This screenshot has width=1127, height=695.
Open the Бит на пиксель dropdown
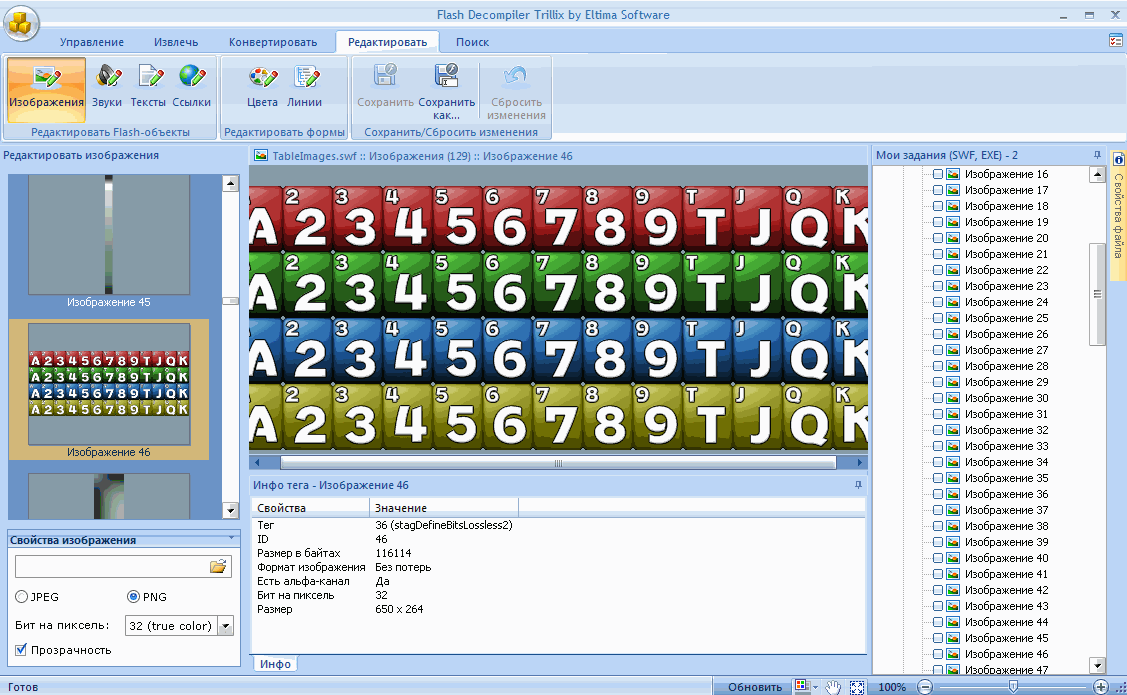click(x=225, y=626)
